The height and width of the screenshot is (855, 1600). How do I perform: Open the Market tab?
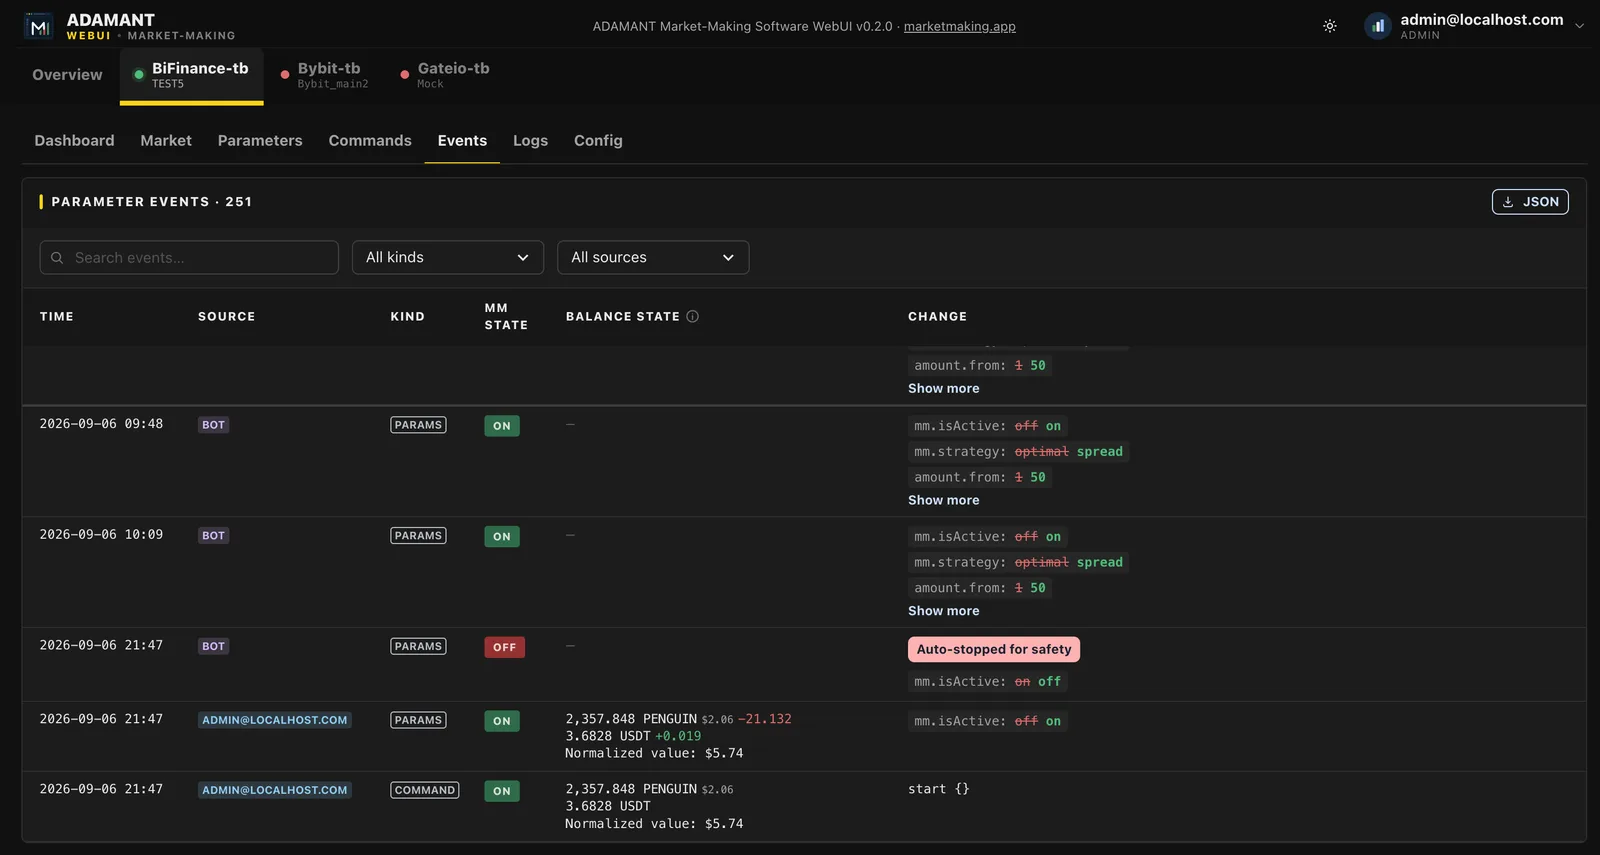(x=166, y=141)
